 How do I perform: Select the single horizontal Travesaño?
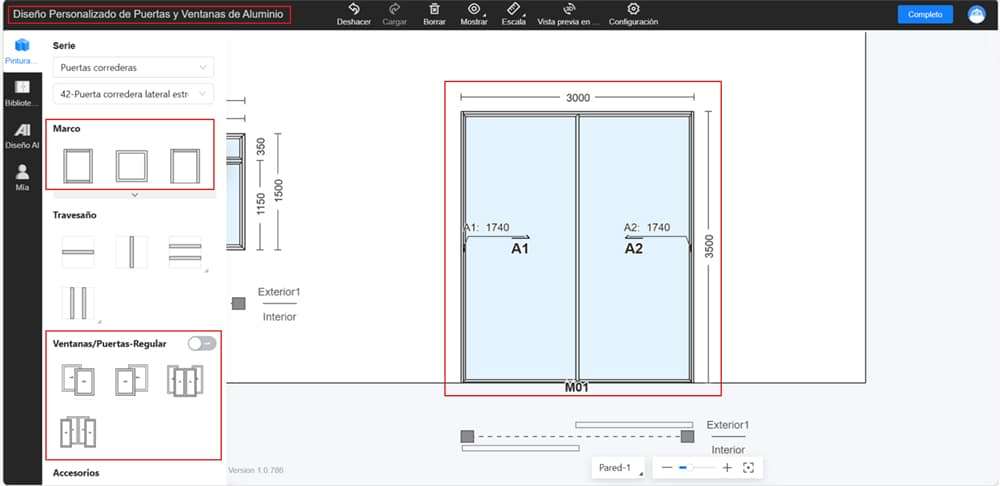tap(78, 252)
